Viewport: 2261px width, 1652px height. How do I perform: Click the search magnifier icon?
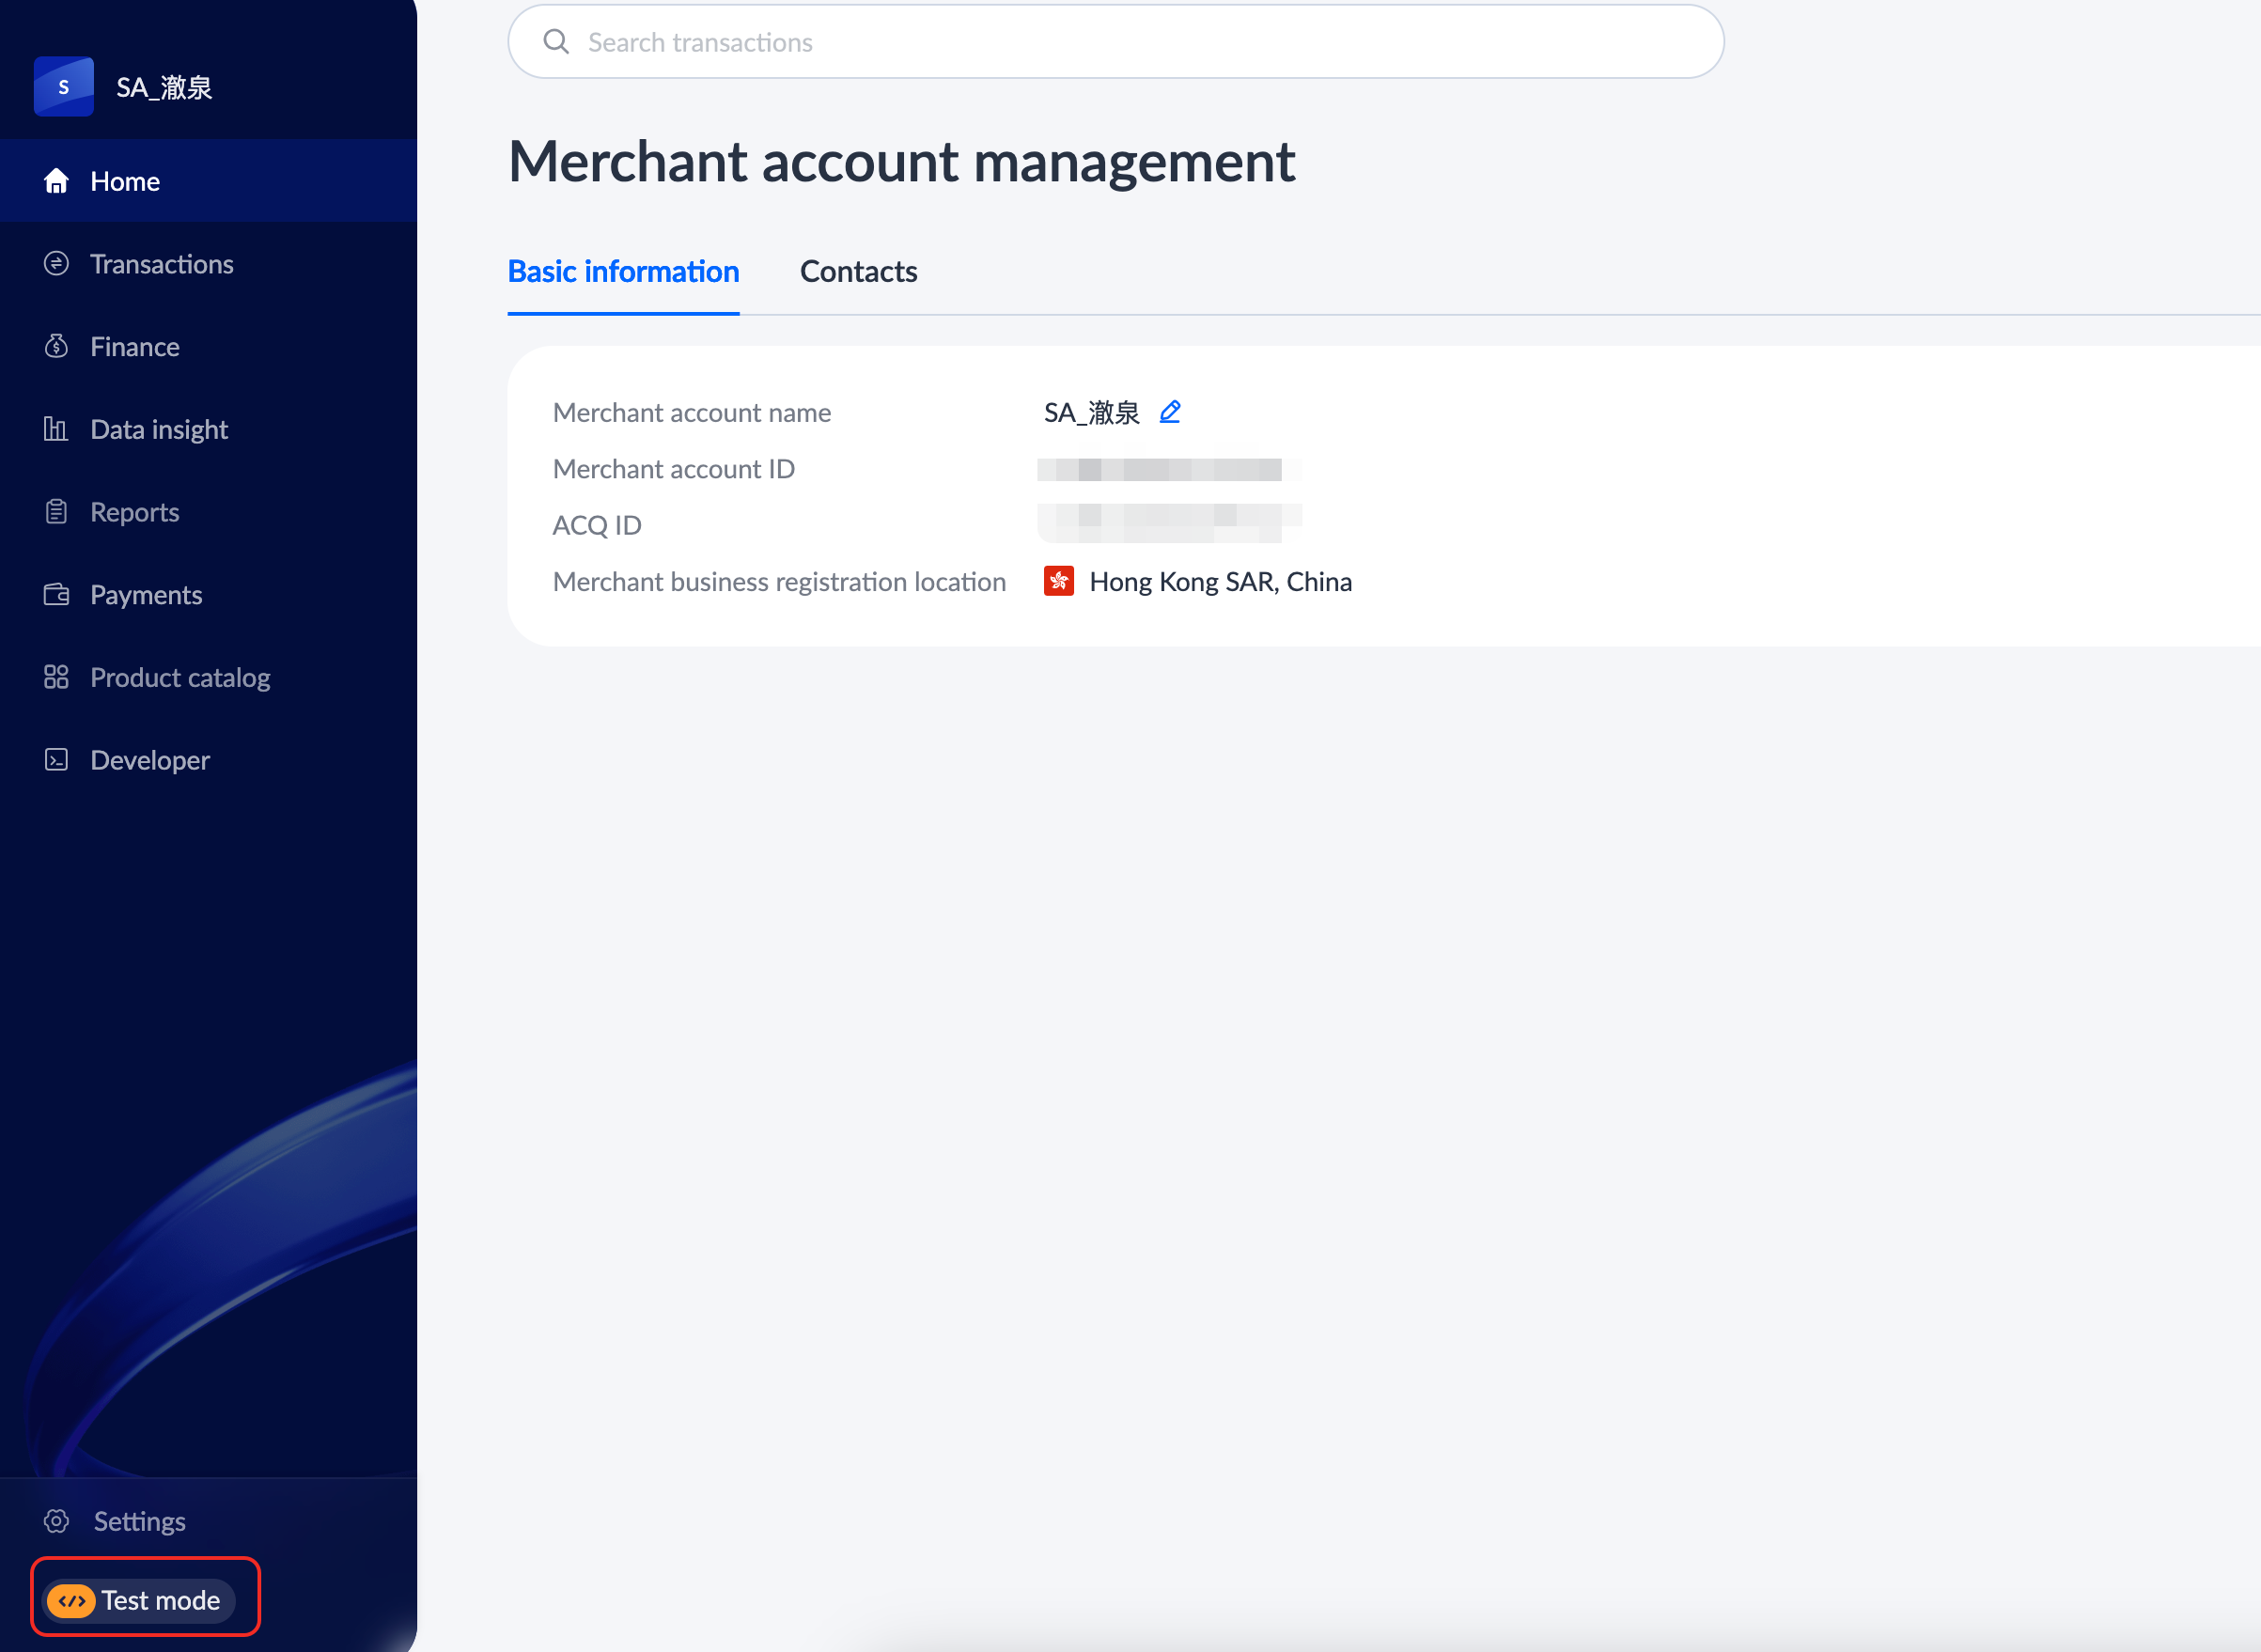click(x=556, y=42)
